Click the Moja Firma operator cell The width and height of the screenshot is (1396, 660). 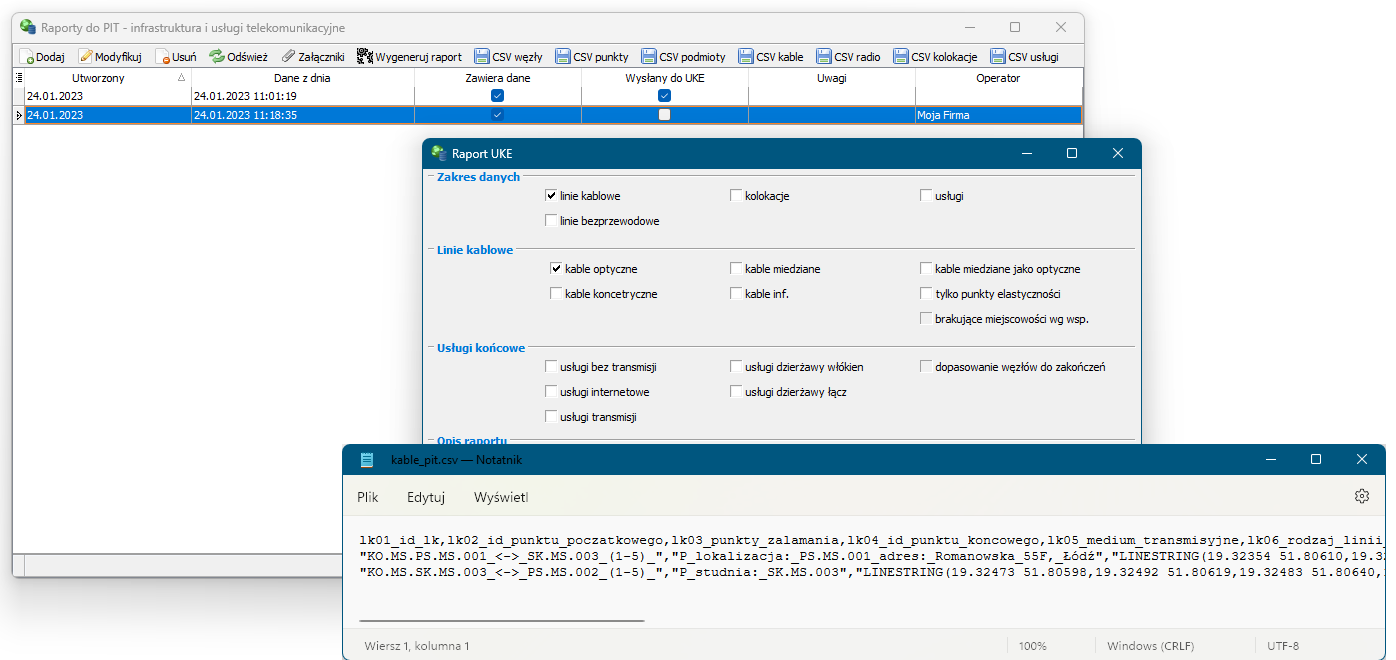pyautogui.click(x=998, y=115)
